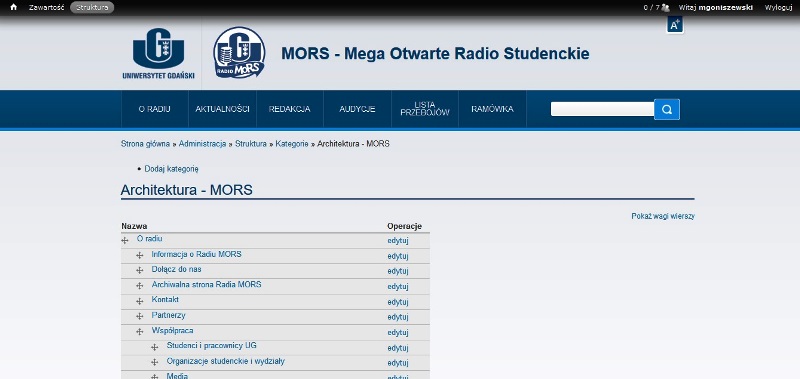Open the Współpraca category
Screen dimensions: 800x379
(172, 331)
